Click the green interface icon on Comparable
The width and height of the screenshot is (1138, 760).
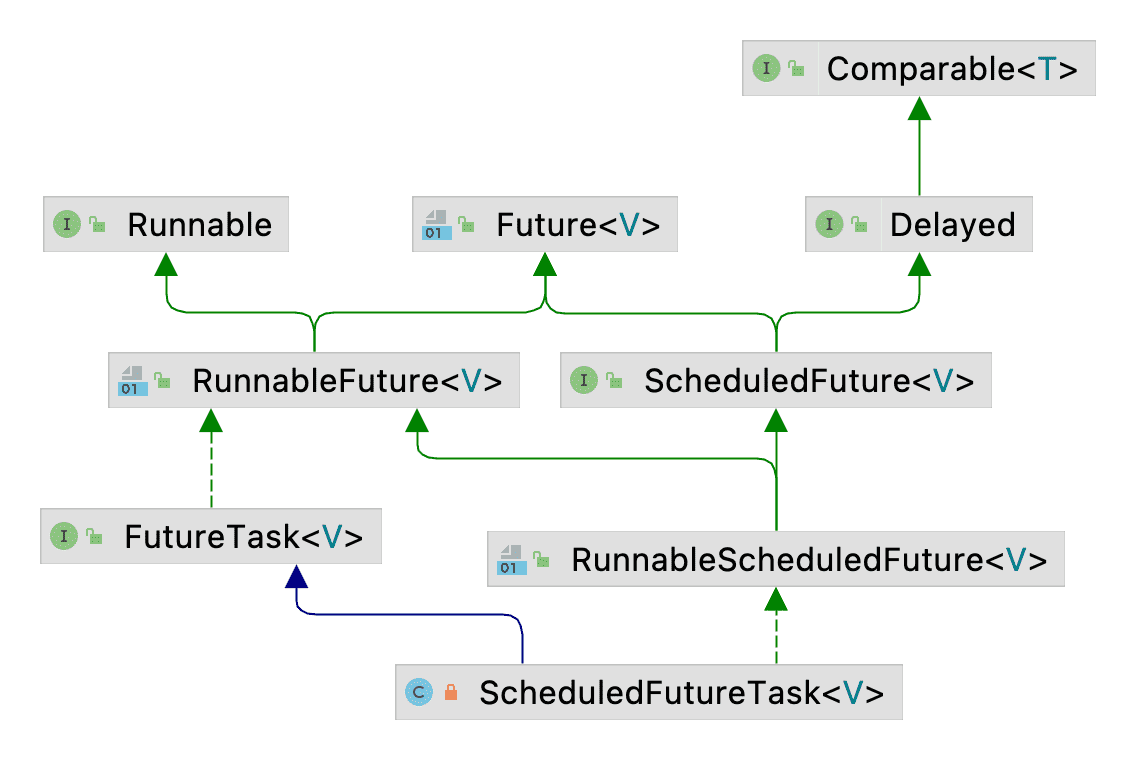tap(766, 69)
